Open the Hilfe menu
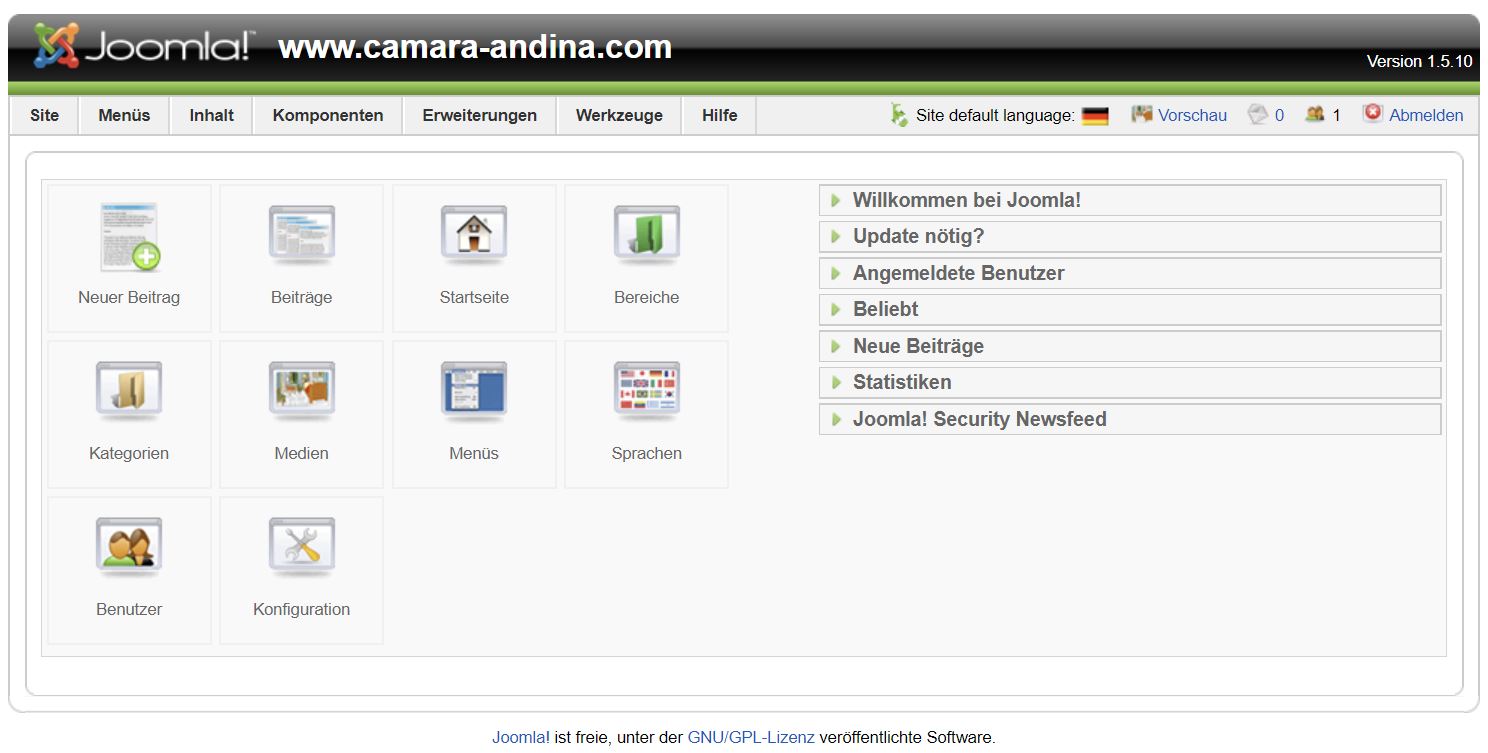The image size is (1488, 753). [719, 115]
